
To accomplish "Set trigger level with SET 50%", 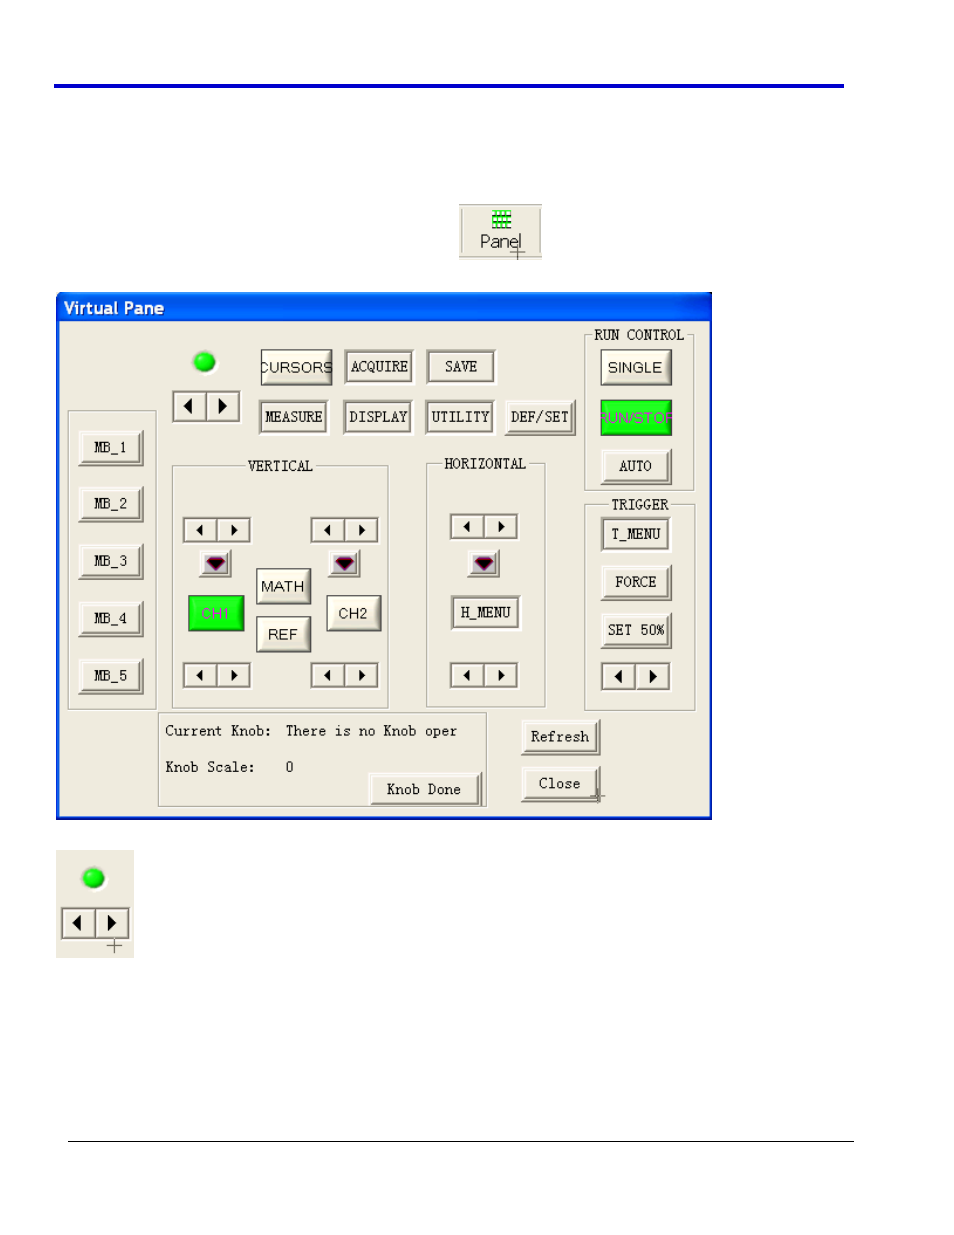I will pos(636,630).
